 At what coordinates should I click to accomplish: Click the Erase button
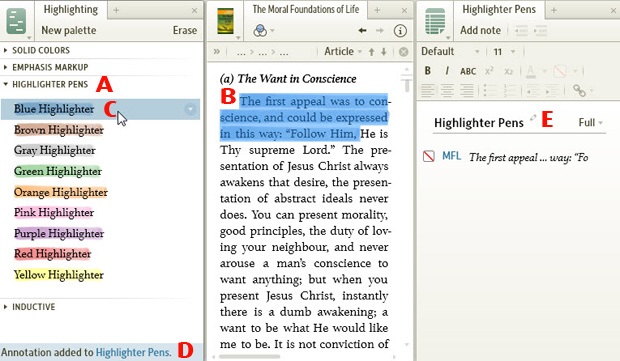click(185, 30)
